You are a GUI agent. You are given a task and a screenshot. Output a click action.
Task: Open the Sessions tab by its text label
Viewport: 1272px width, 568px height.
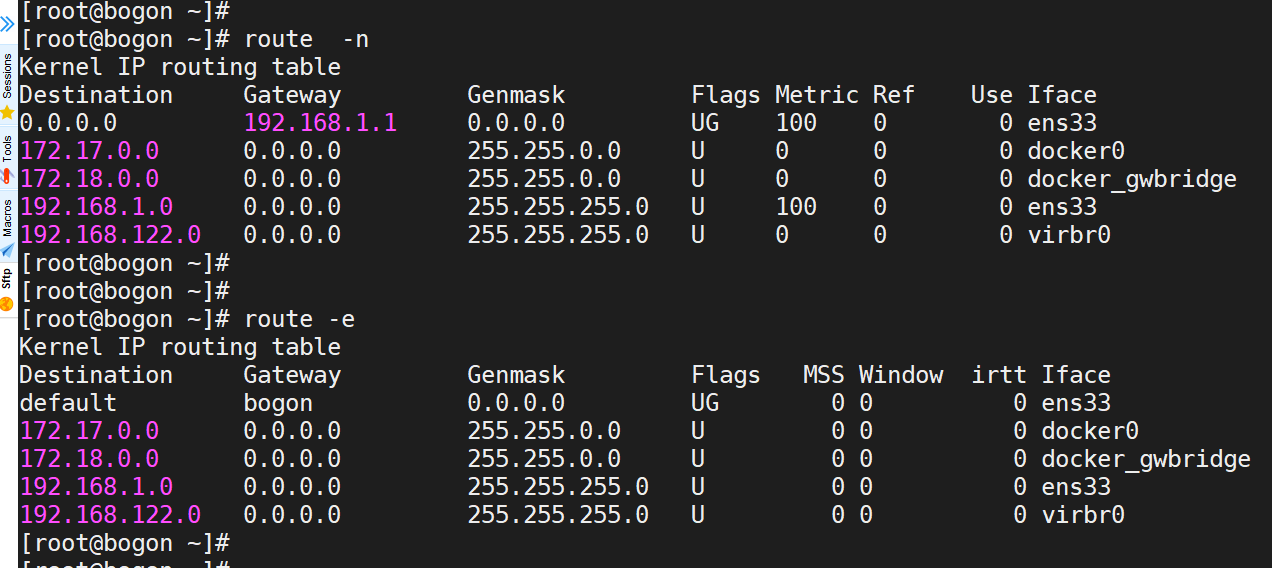click(7, 76)
